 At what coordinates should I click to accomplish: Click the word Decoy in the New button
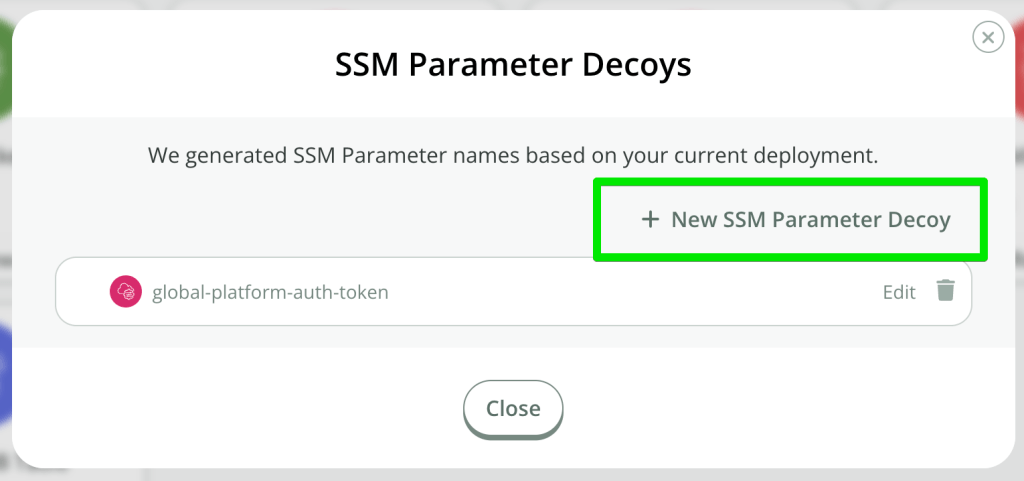(x=919, y=220)
